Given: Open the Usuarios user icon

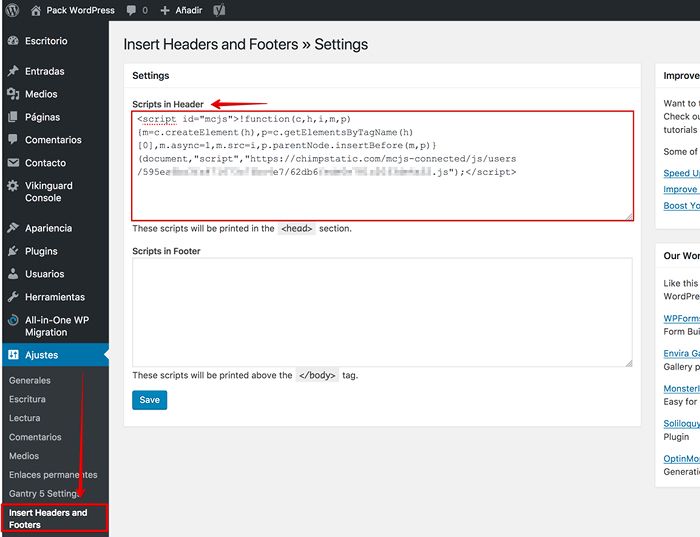Looking at the screenshot, I should point(13,274).
